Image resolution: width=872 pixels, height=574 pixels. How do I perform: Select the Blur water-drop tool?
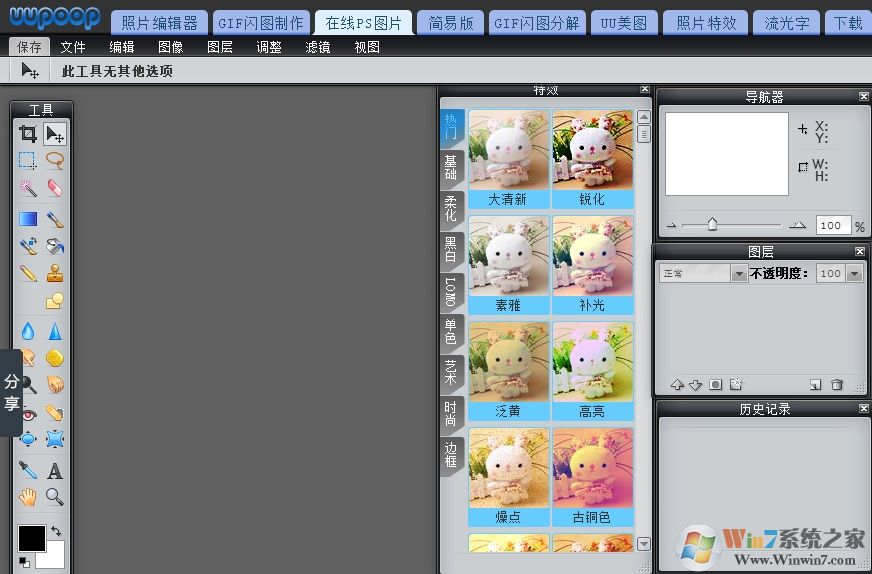tap(28, 331)
